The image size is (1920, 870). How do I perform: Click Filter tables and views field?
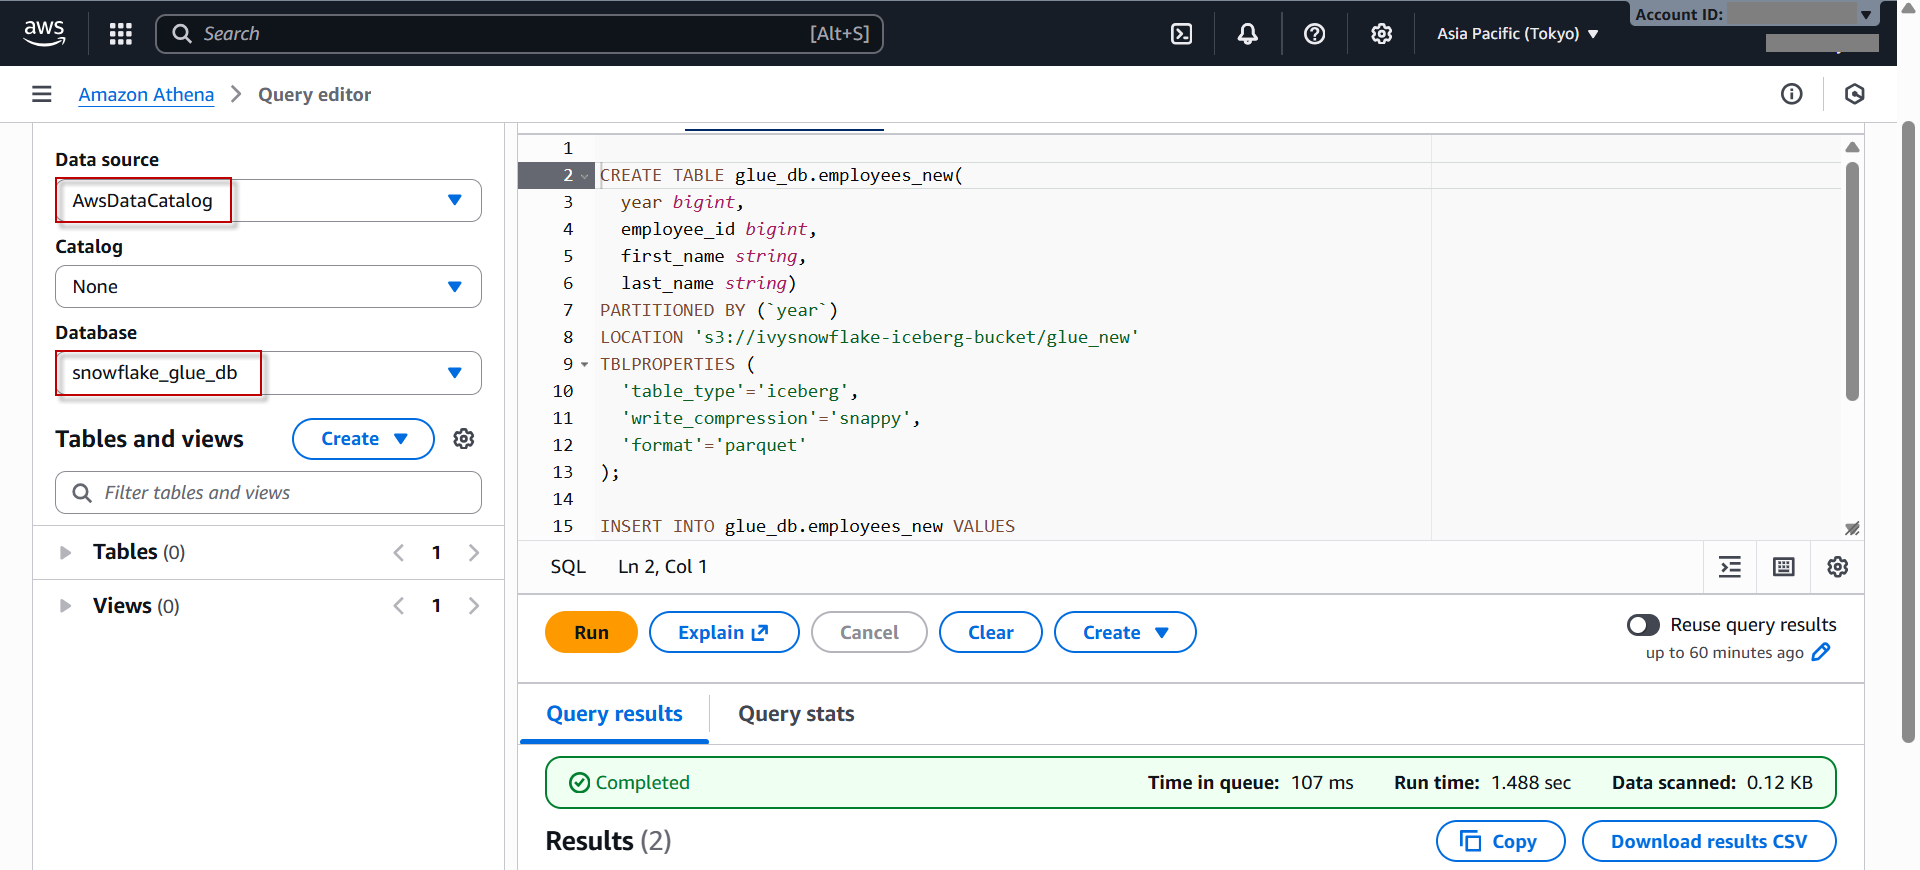(268, 493)
